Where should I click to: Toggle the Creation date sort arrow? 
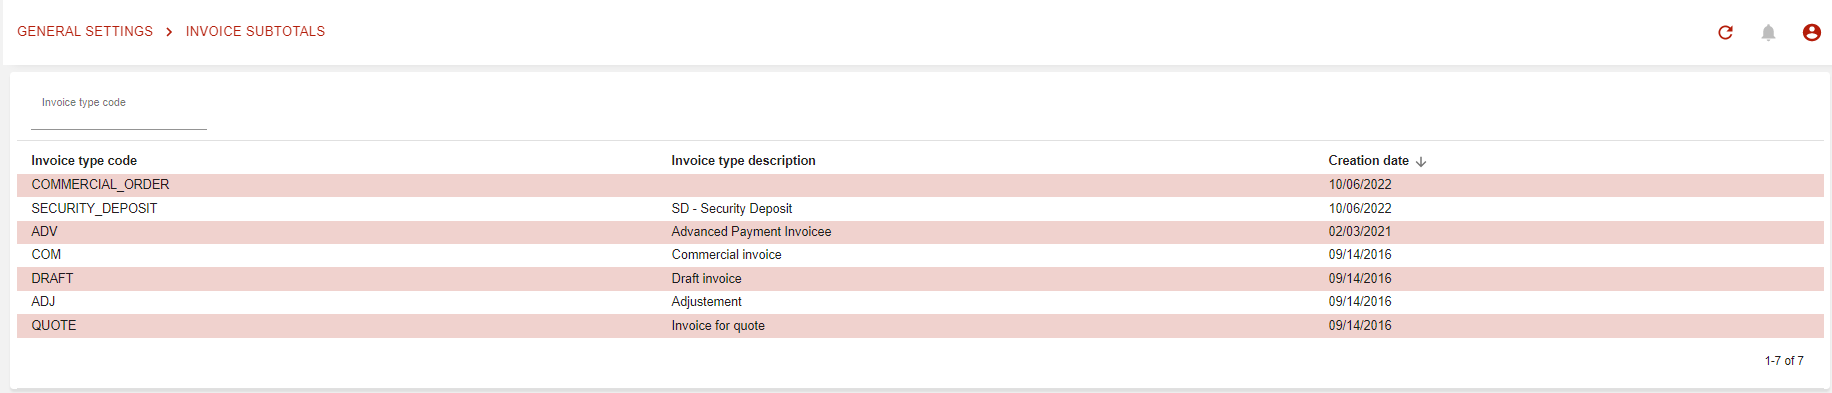(1421, 161)
